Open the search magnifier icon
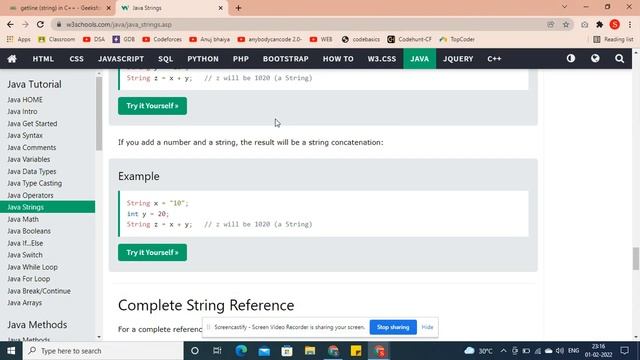640x360 pixels. tap(619, 58)
